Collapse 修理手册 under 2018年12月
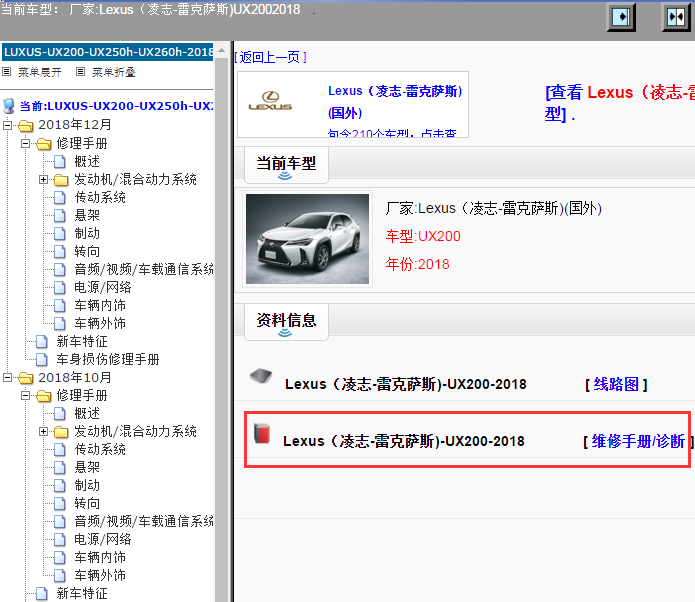The width and height of the screenshot is (695, 602). (25, 143)
